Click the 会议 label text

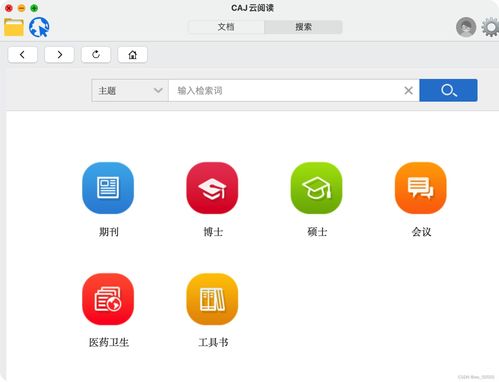(422, 232)
